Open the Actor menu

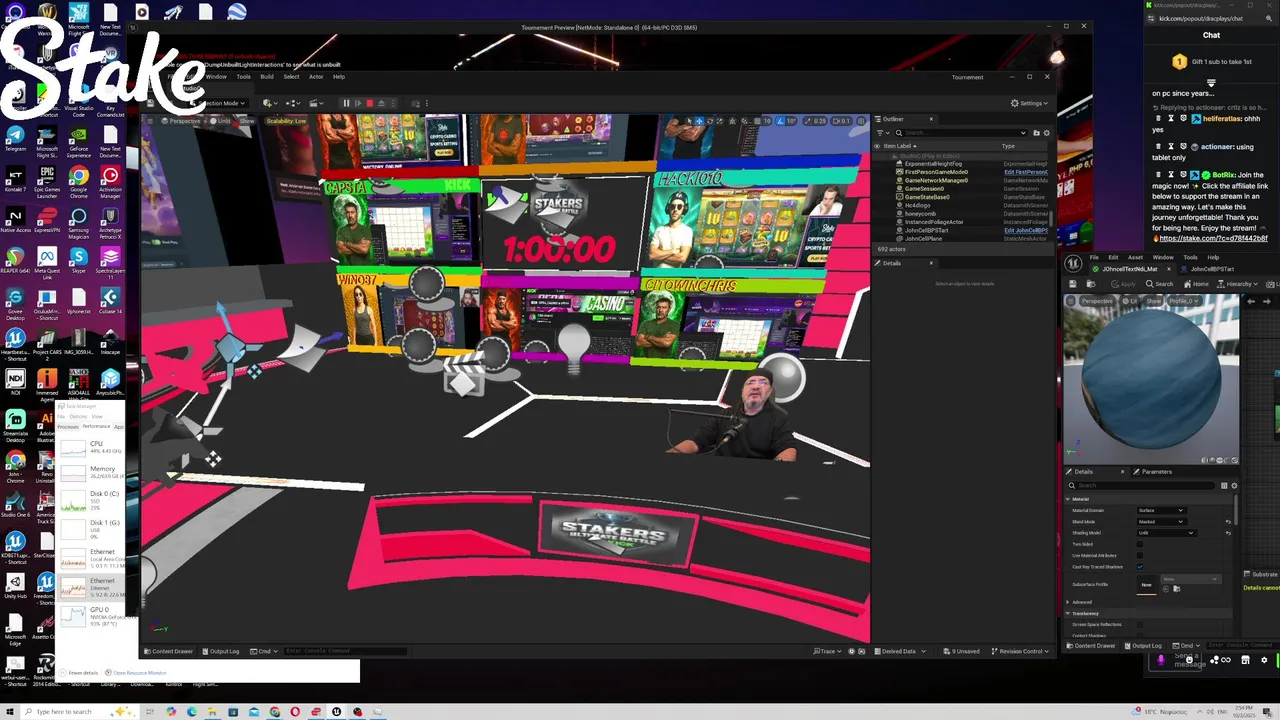point(316,76)
